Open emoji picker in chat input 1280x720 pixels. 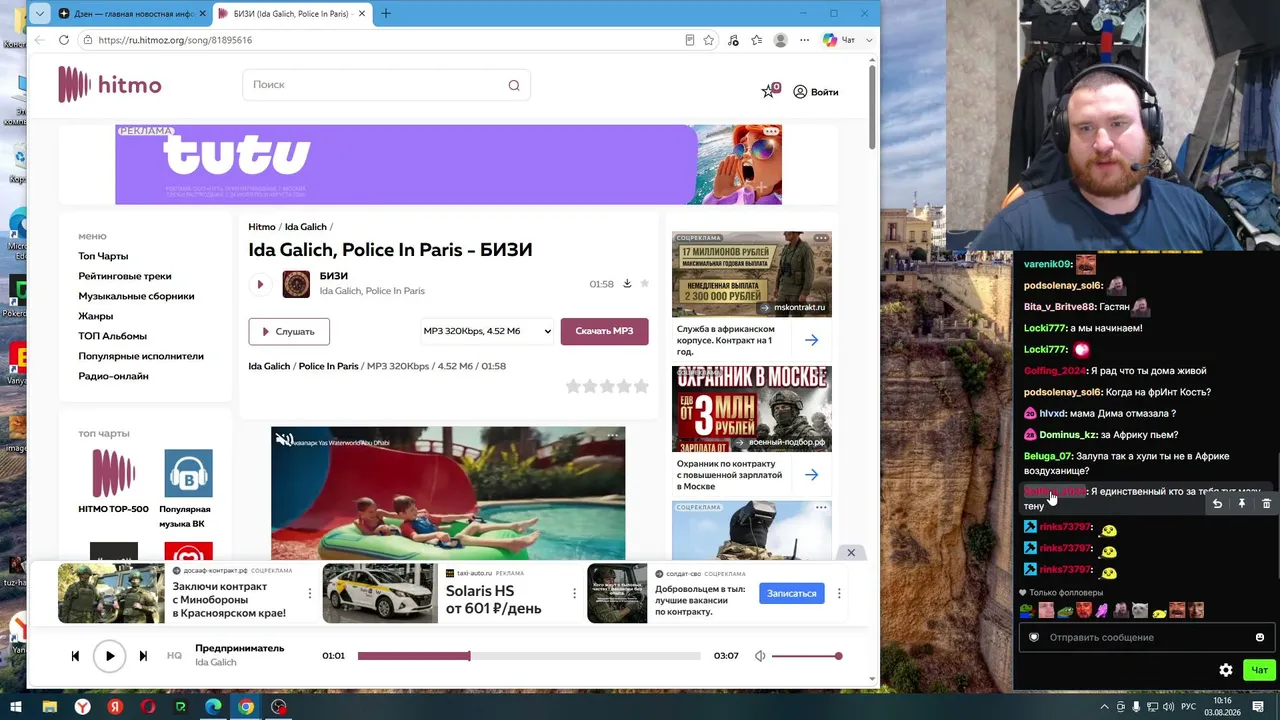pos(1260,637)
